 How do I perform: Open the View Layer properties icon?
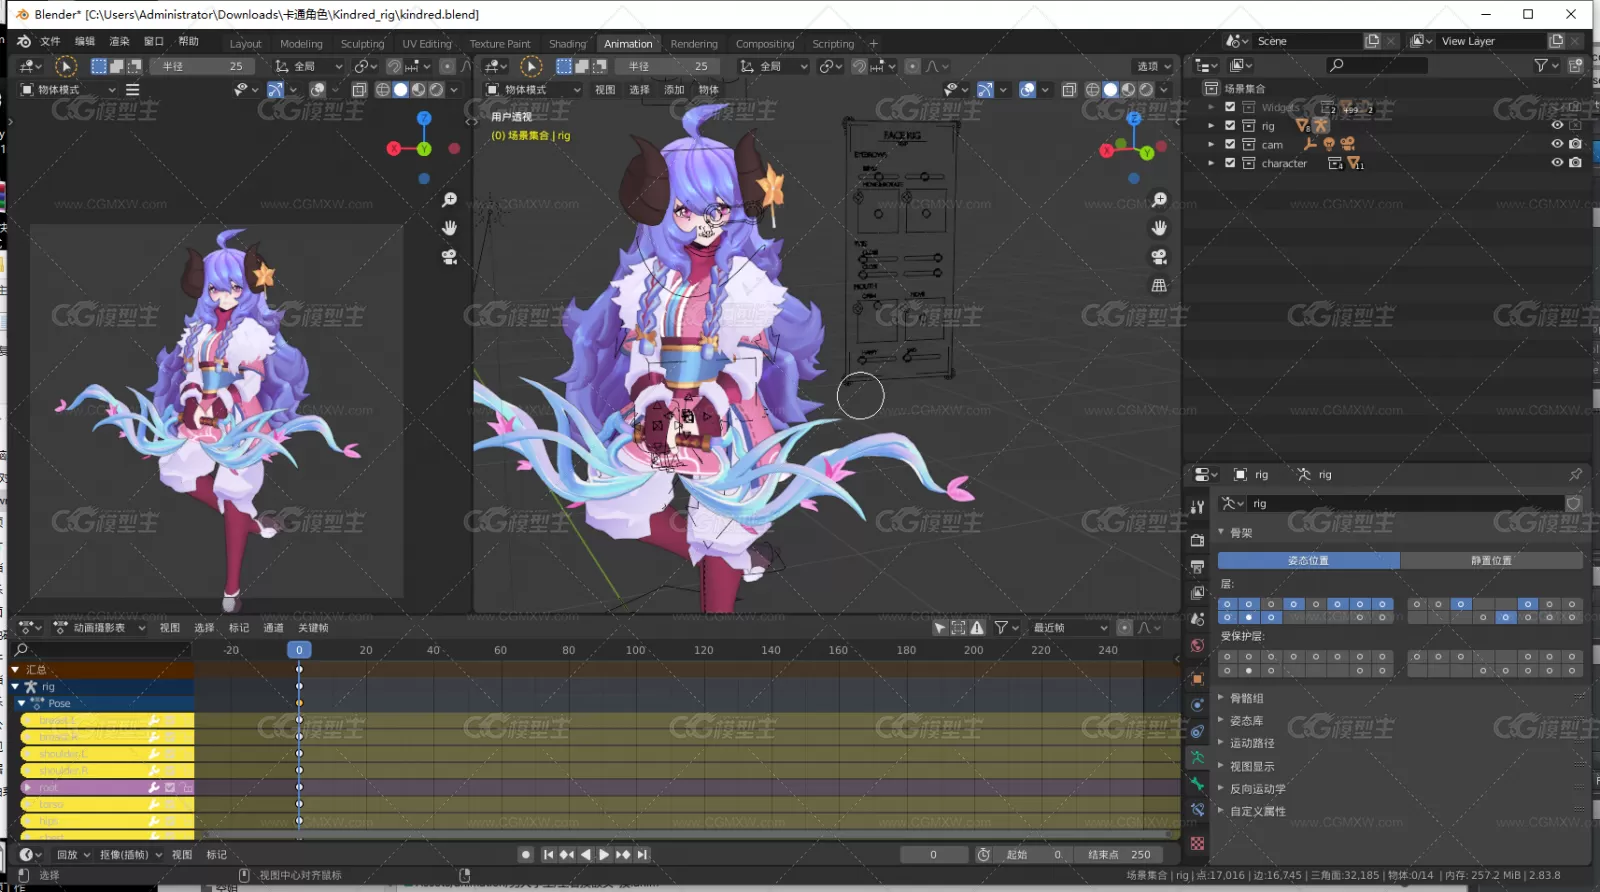click(x=1197, y=593)
